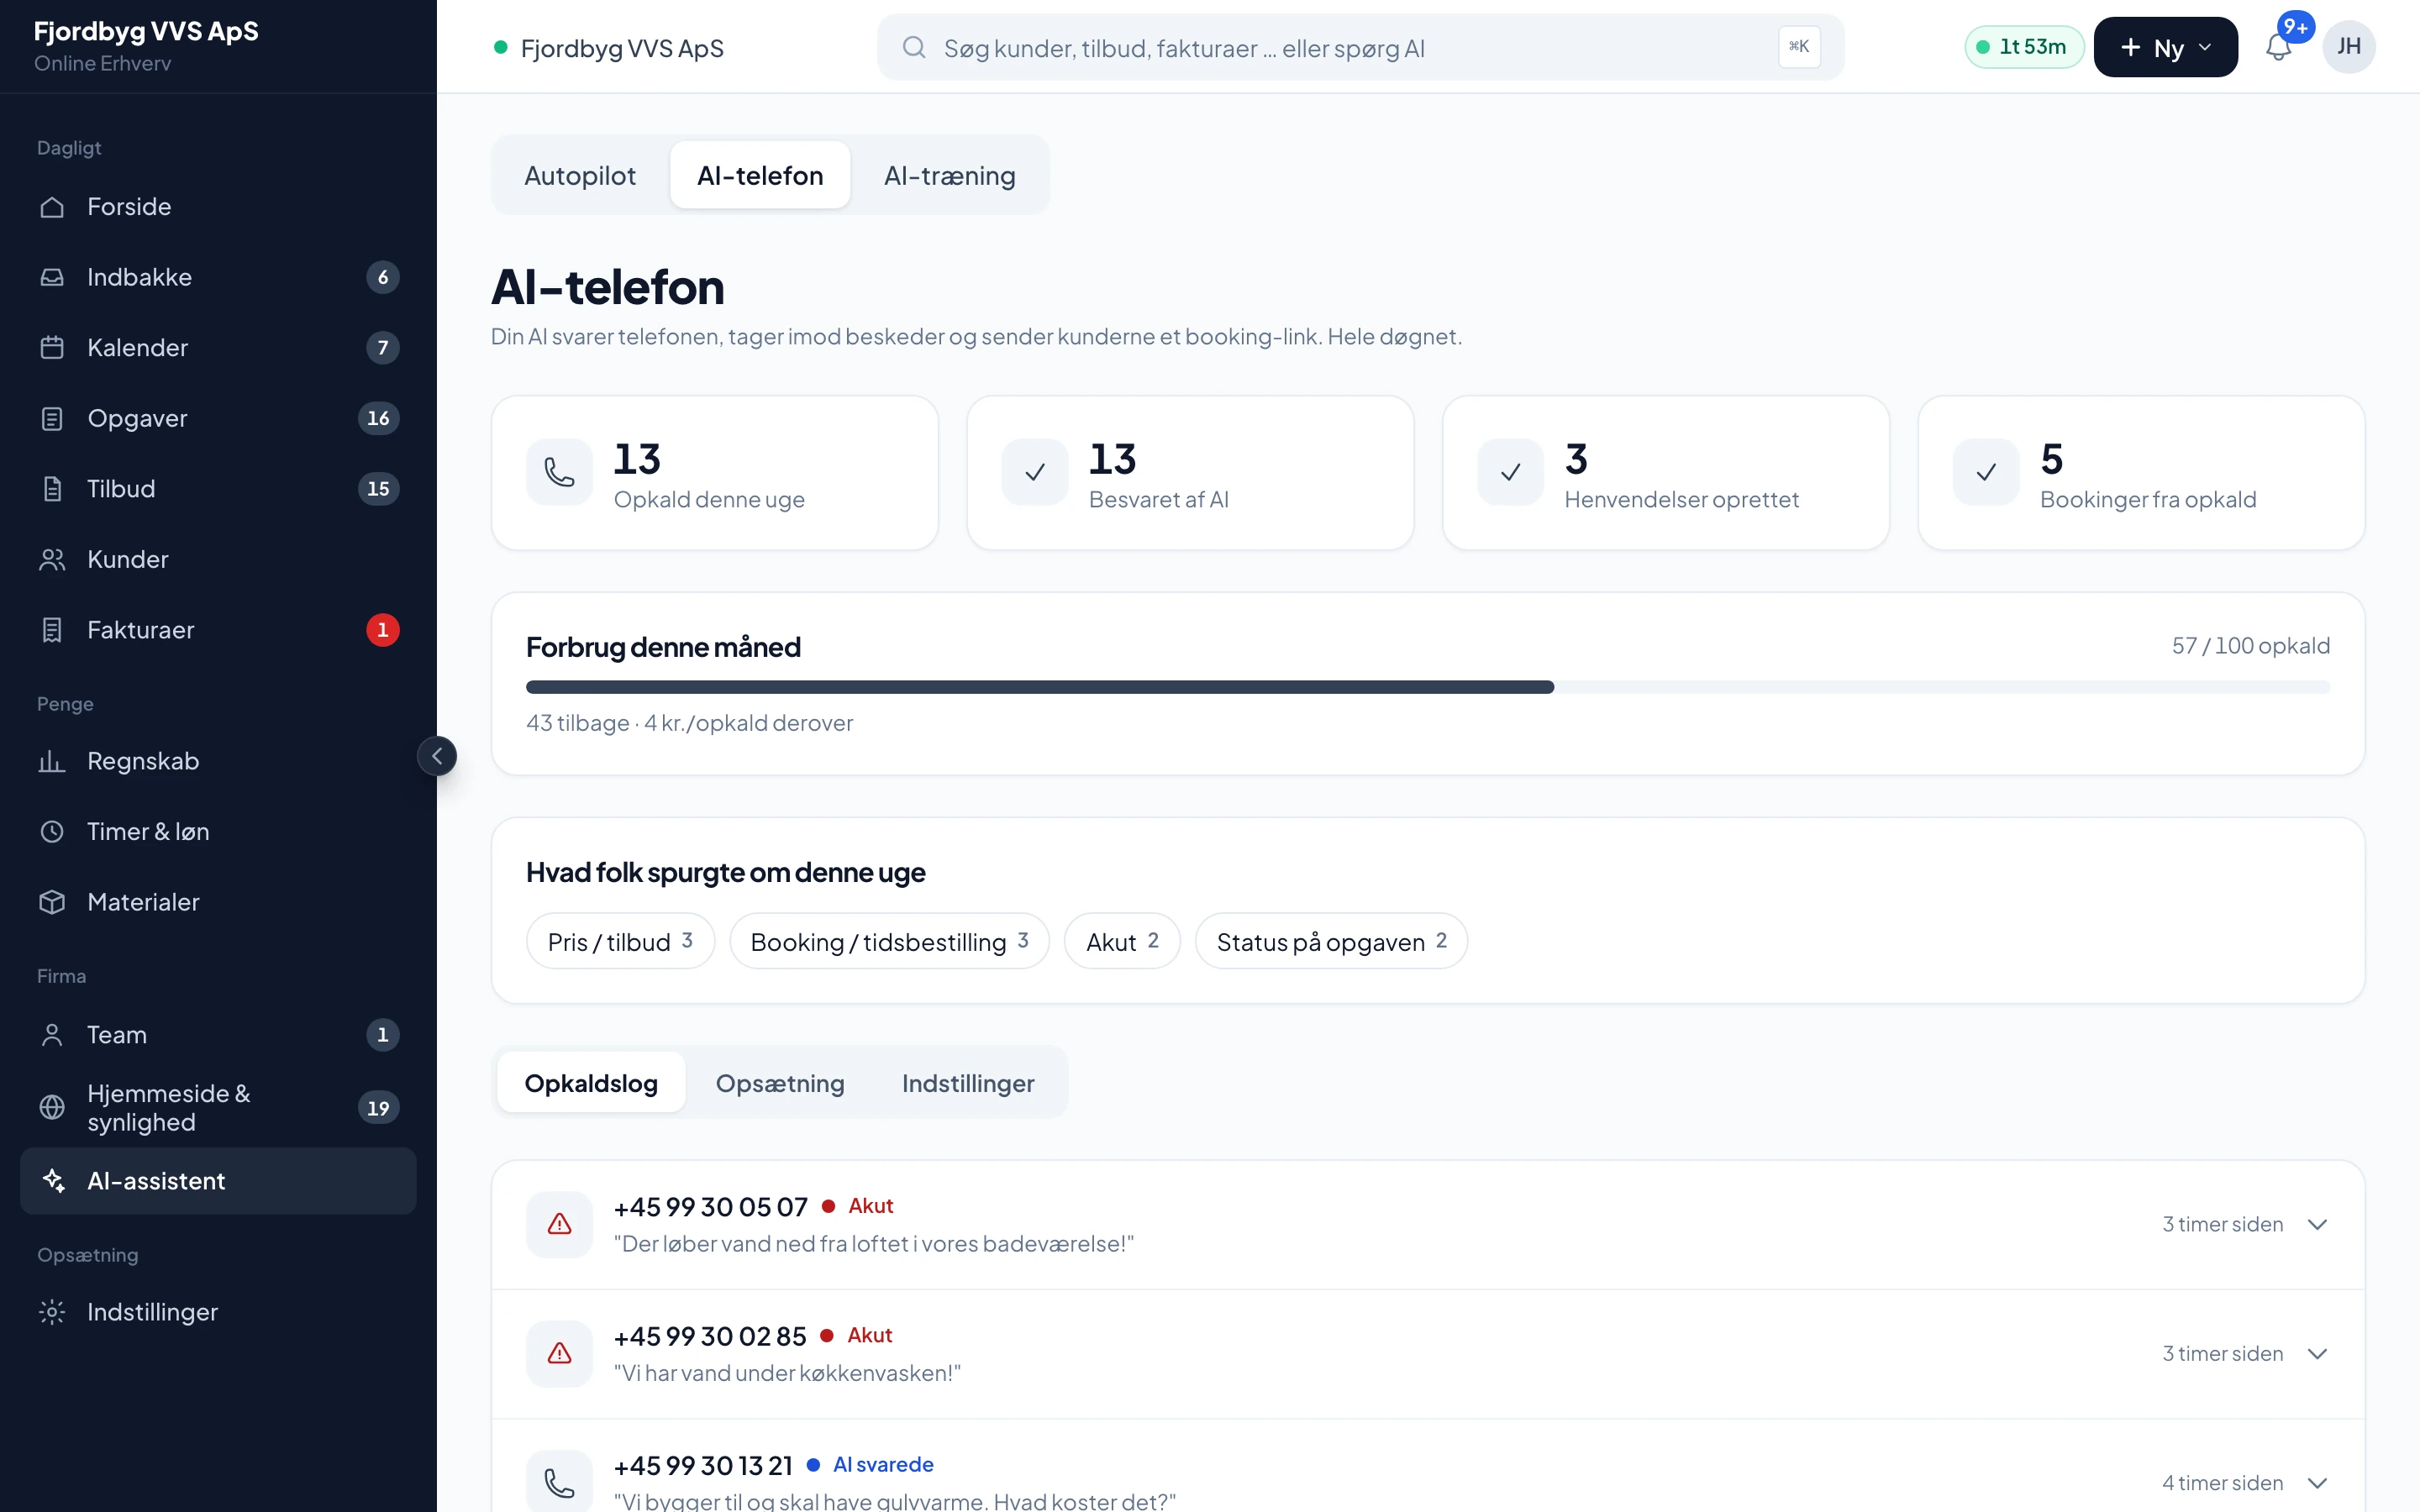This screenshot has width=2420, height=1512.
Task: Click the 1t 53m timer pill
Action: pyautogui.click(x=2024, y=47)
